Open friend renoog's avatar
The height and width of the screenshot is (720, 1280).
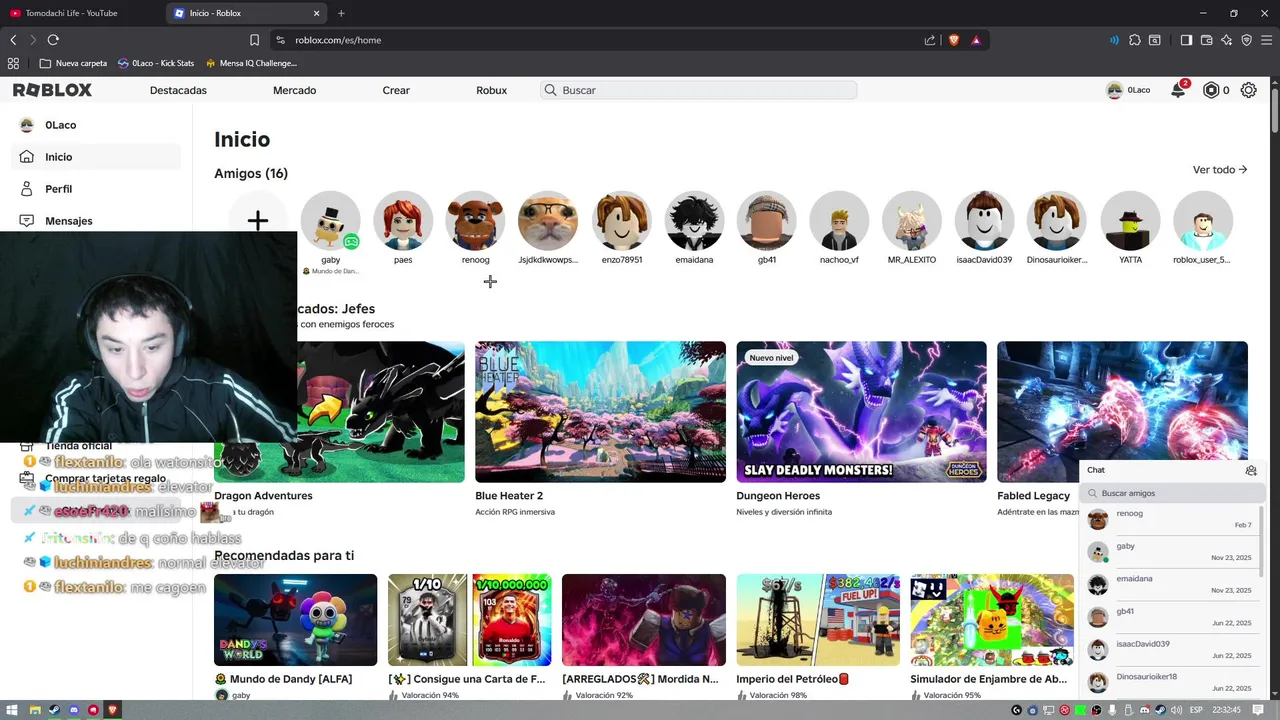(x=476, y=221)
